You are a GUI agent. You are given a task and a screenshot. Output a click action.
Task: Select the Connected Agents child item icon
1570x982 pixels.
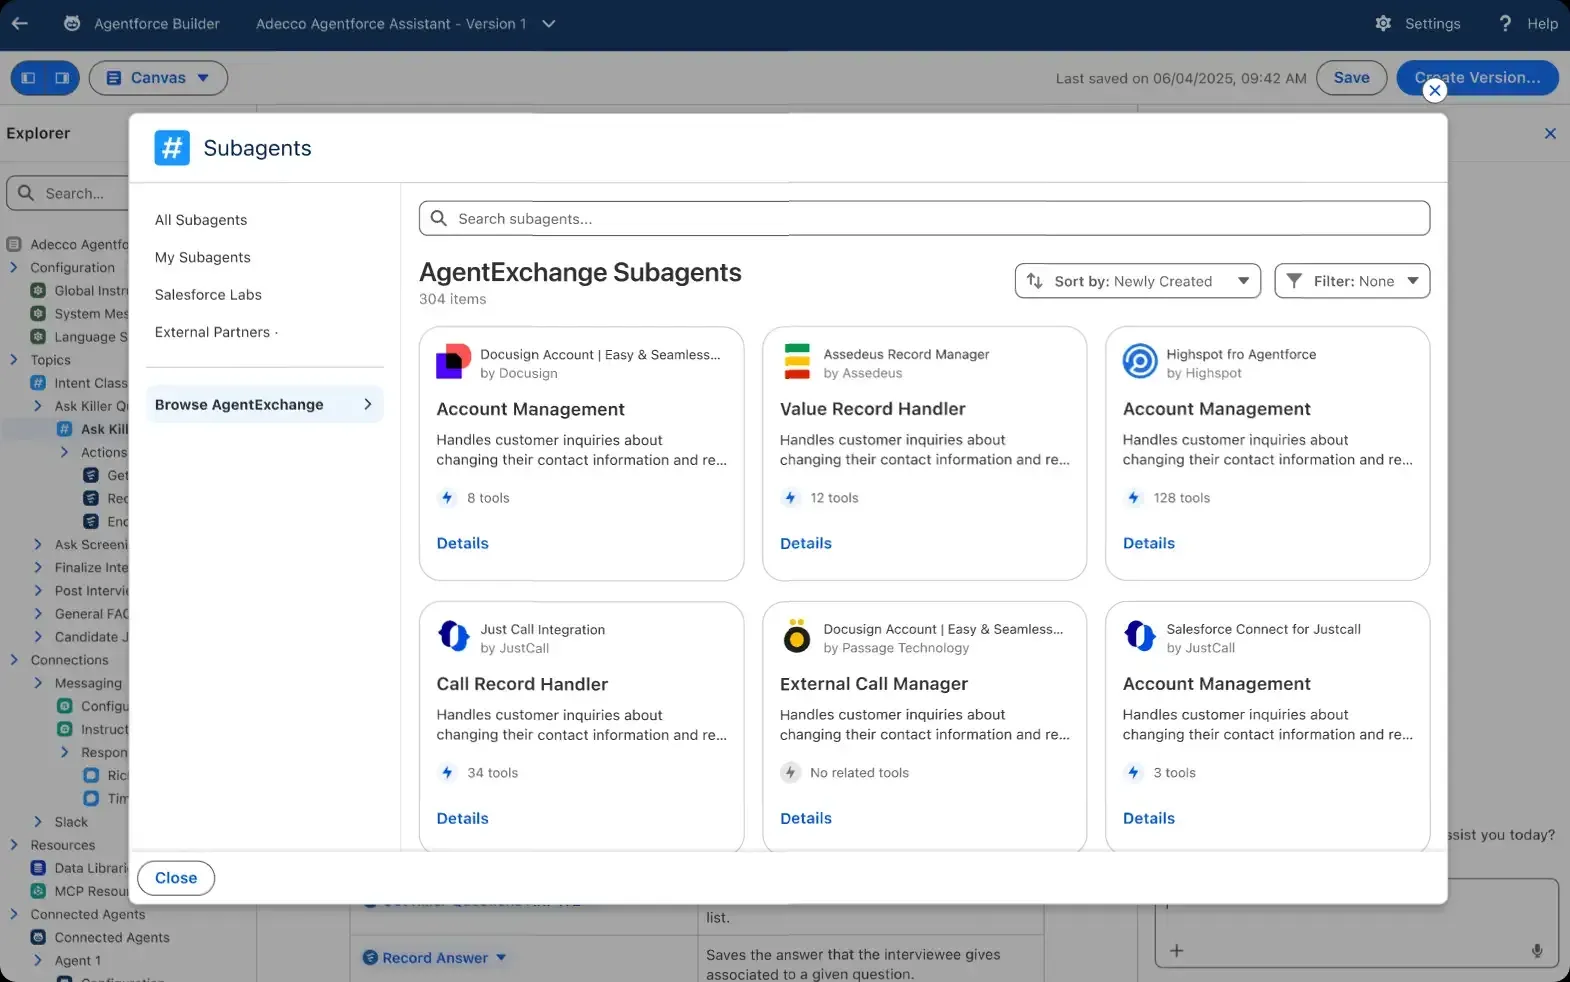[38, 938]
